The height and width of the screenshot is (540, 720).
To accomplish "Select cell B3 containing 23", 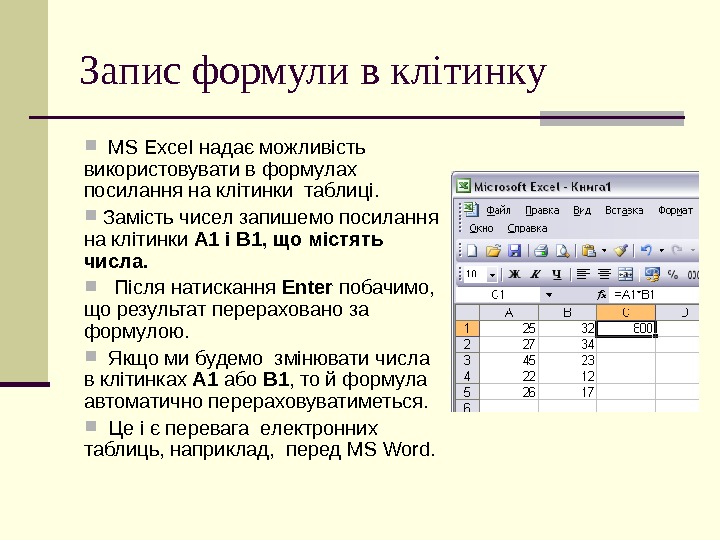I will 567,360.
